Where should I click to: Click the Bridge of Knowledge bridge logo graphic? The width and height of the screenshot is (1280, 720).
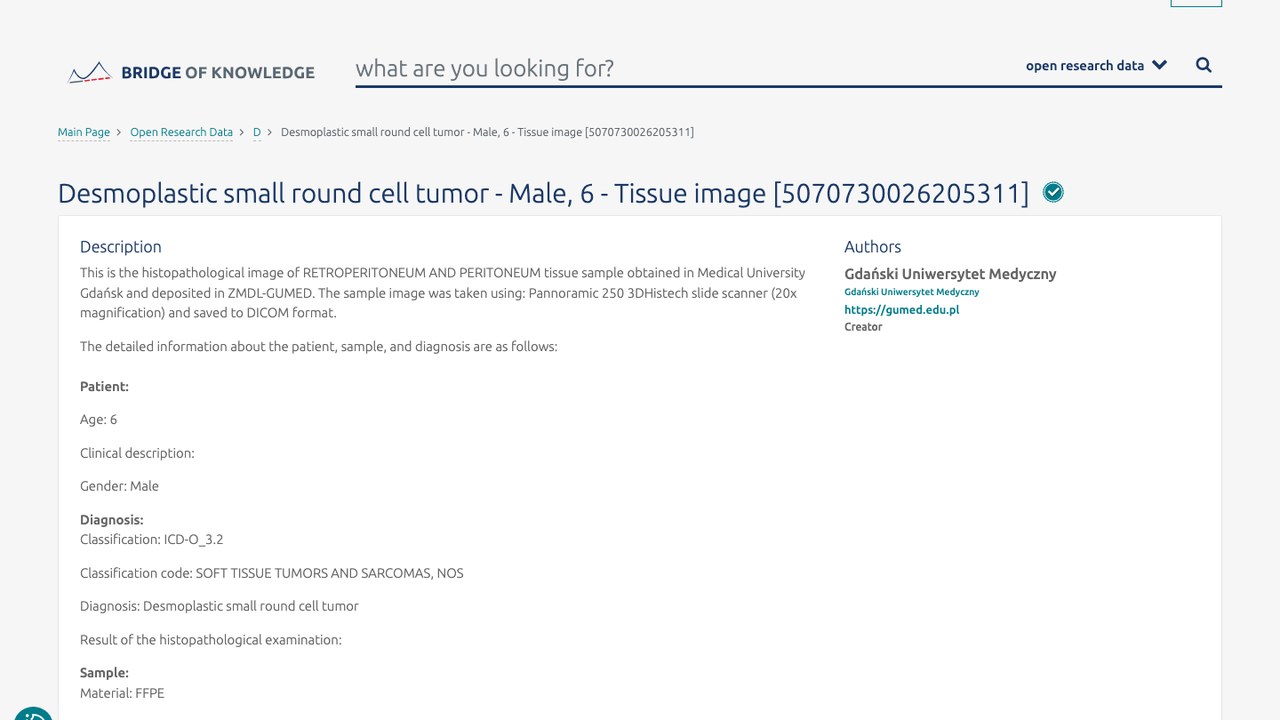[x=89, y=72]
